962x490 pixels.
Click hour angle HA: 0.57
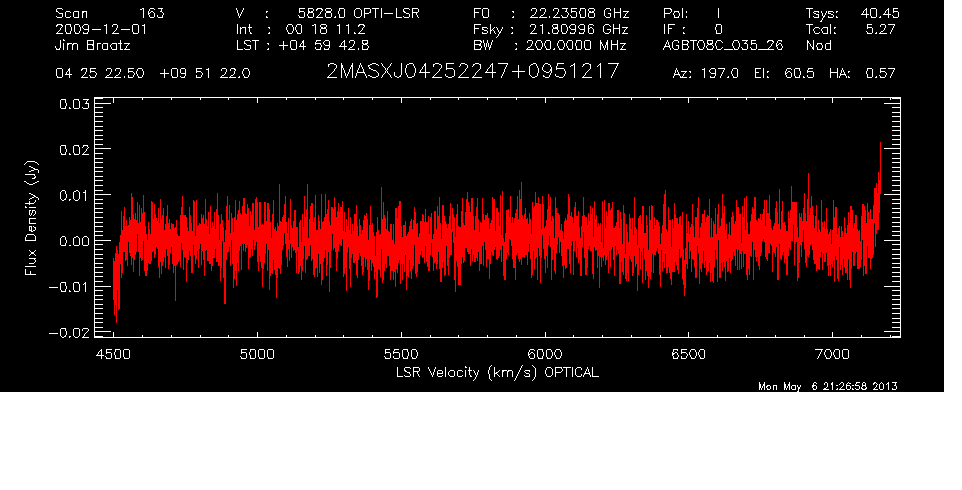tap(862, 74)
